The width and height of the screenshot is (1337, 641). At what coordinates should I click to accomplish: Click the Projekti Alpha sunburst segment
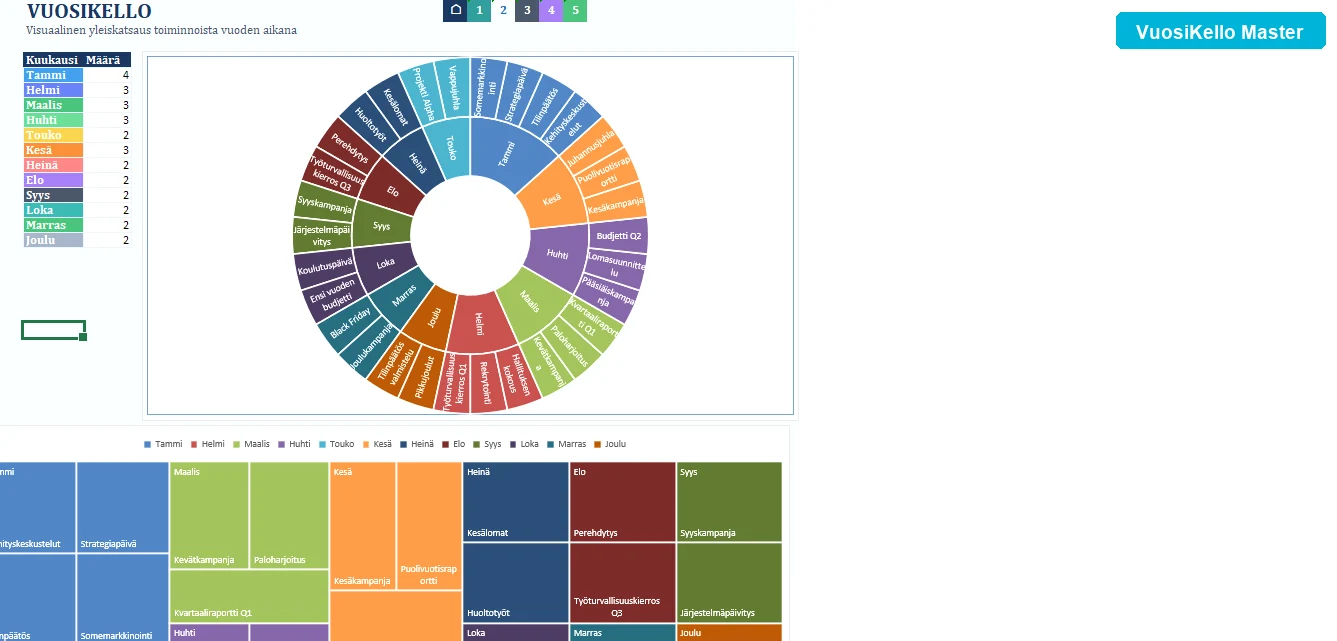coord(421,96)
